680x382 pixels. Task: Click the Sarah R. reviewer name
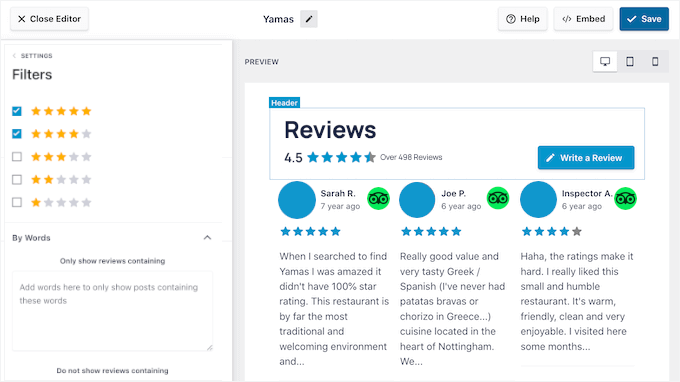pos(338,193)
